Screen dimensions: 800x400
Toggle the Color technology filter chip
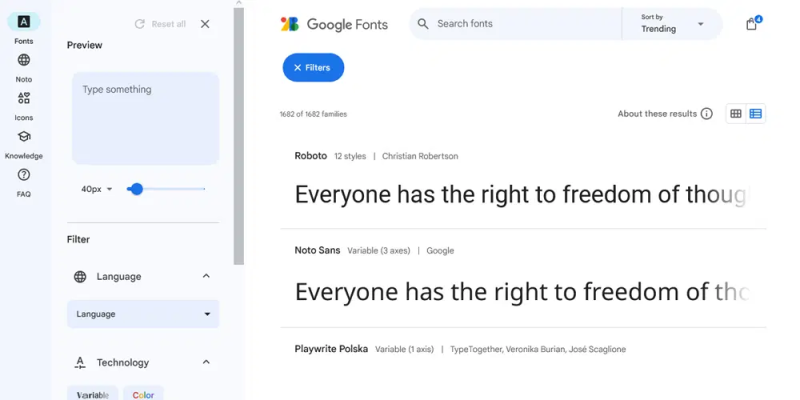point(143,394)
